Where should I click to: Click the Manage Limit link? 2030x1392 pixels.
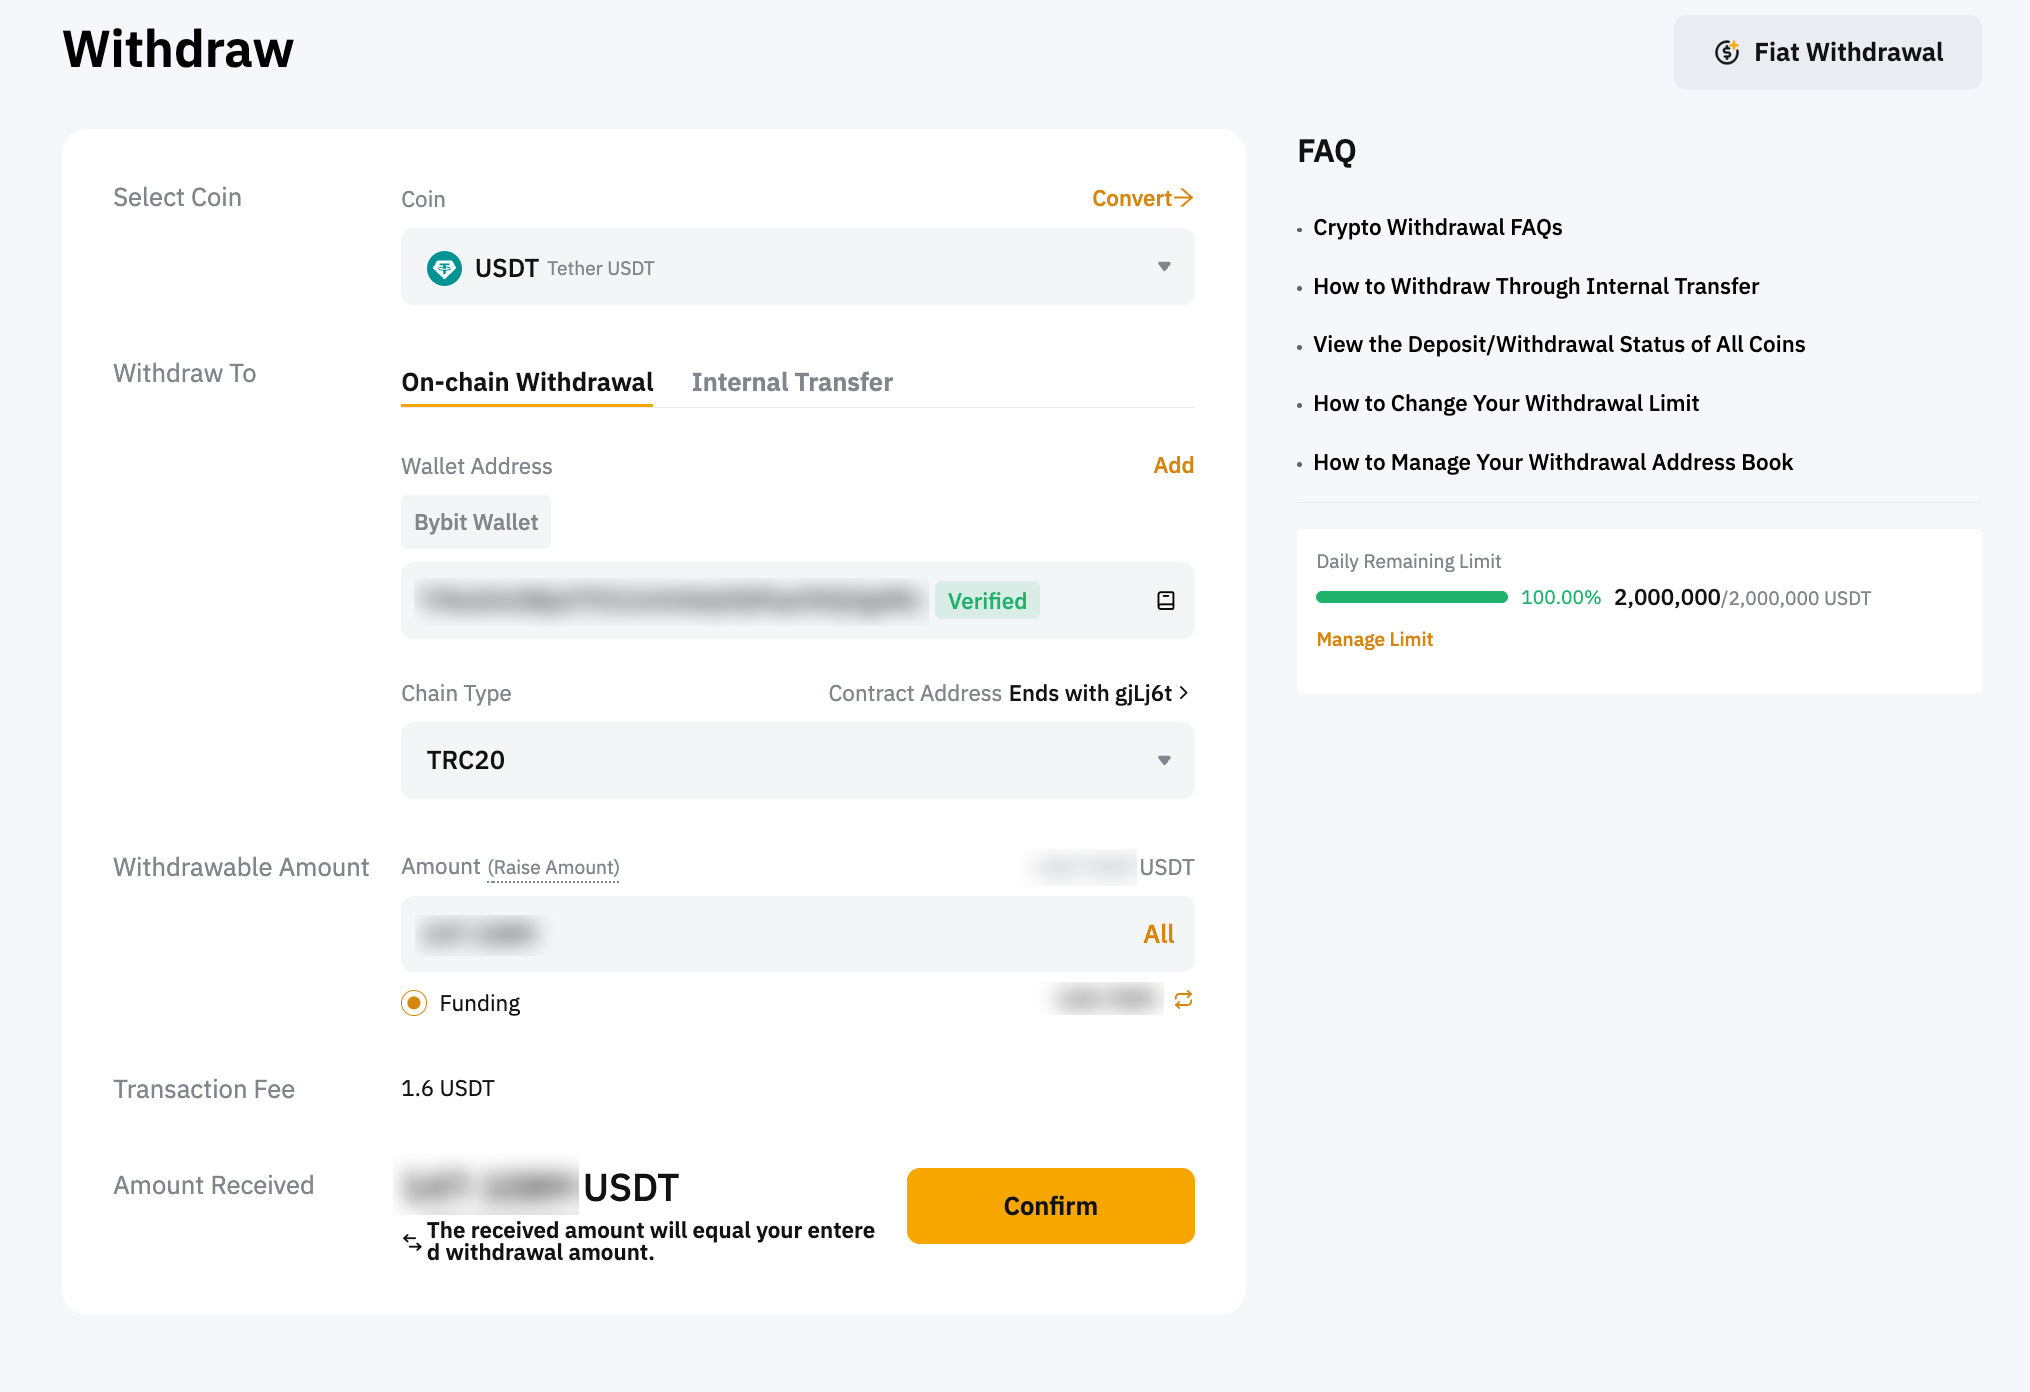point(1374,639)
